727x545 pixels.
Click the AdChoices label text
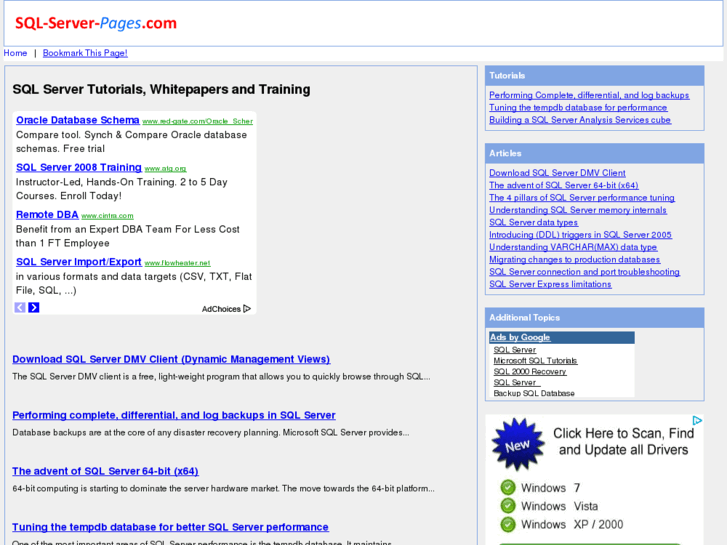click(x=221, y=309)
